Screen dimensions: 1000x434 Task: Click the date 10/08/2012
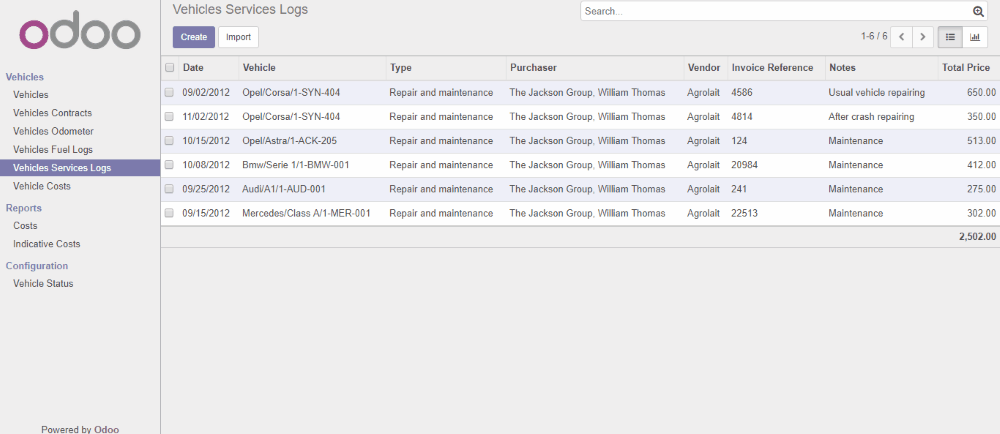point(205,165)
